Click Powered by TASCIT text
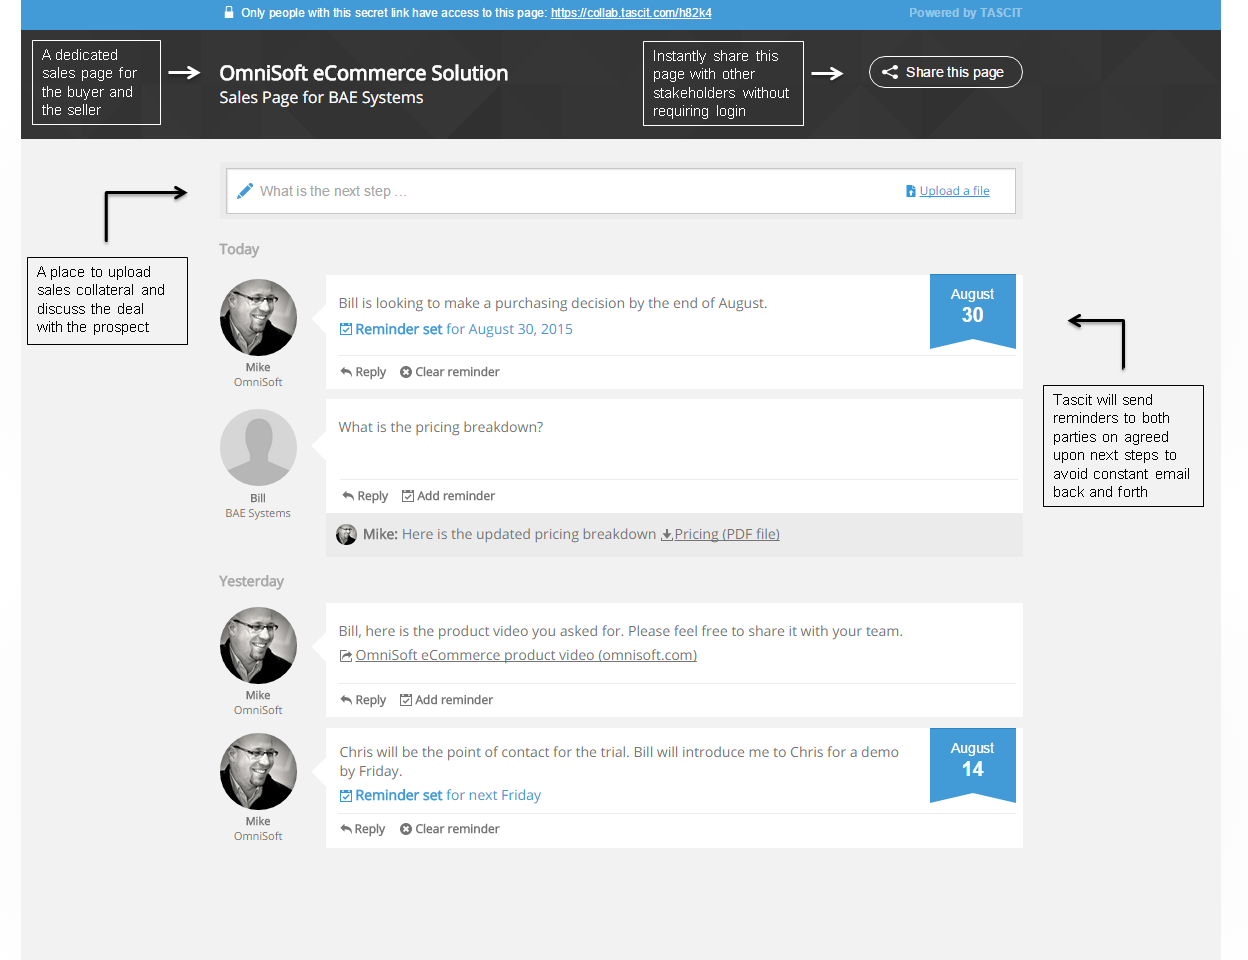The image size is (1248, 960). point(965,13)
